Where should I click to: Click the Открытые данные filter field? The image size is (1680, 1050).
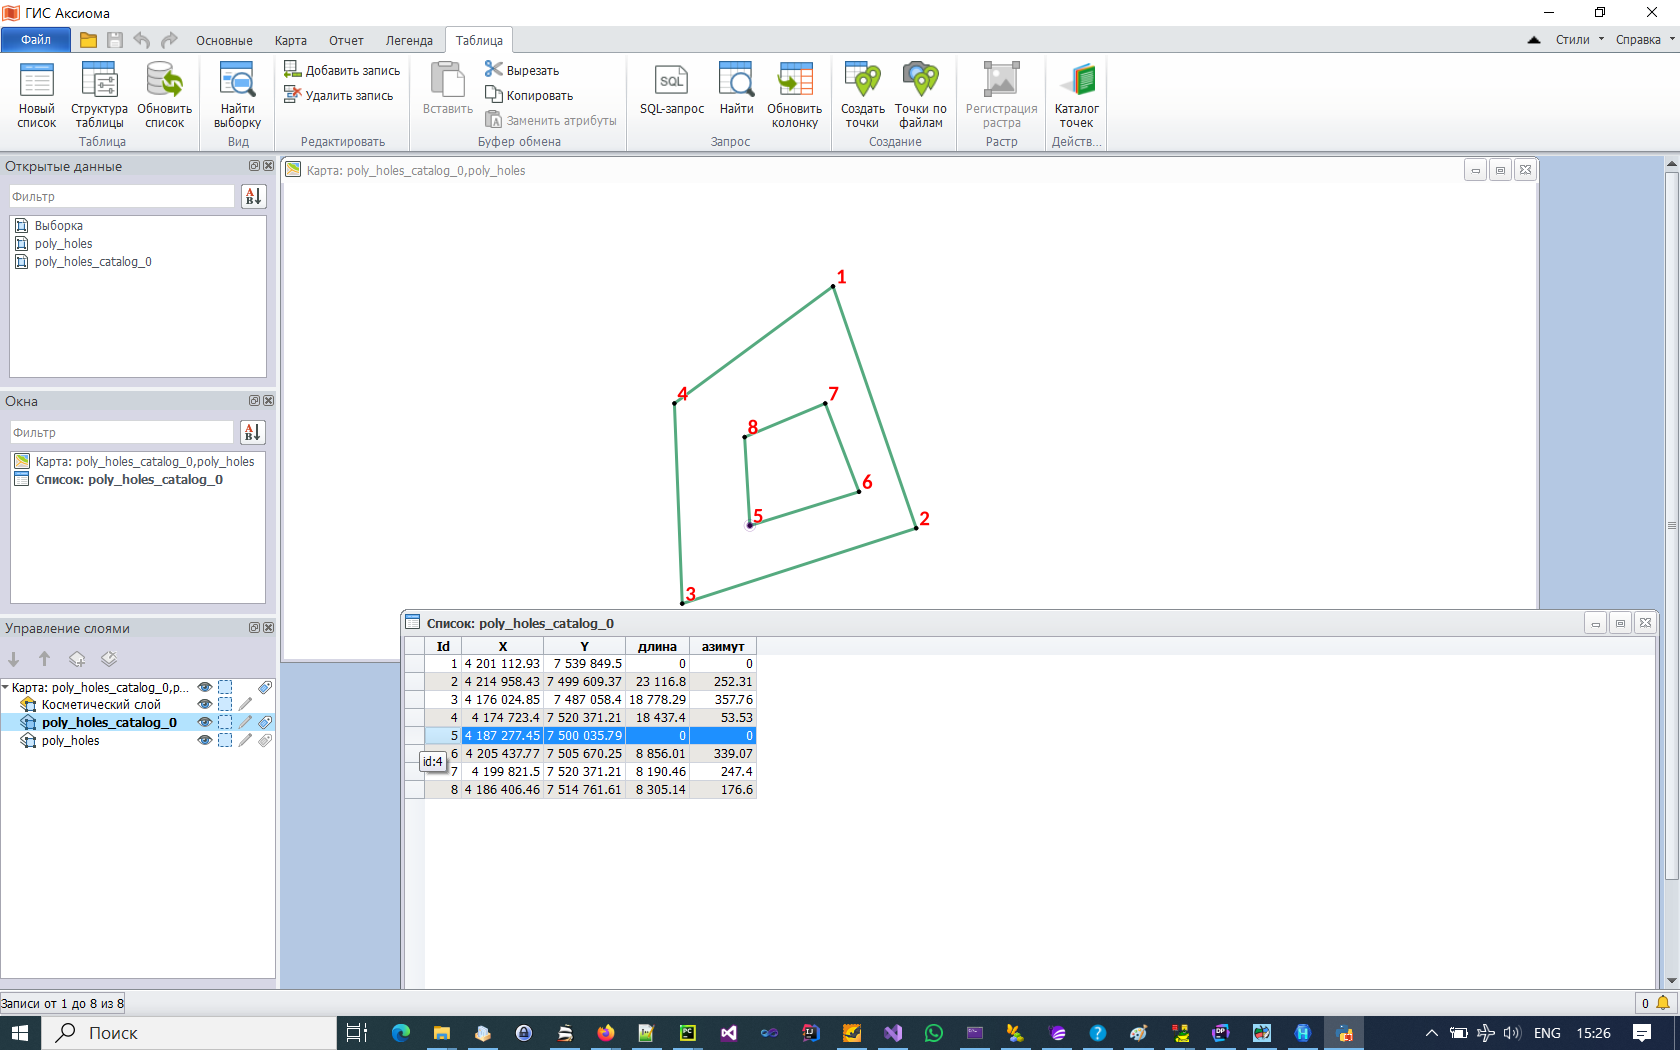pyautogui.click(x=122, y=197)
